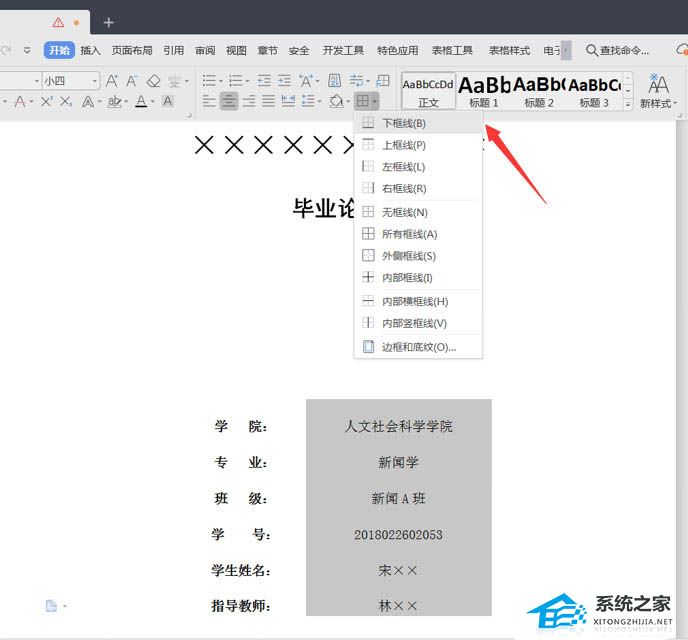
Task: Toggle superscript formatting
Action: point(47,102)
